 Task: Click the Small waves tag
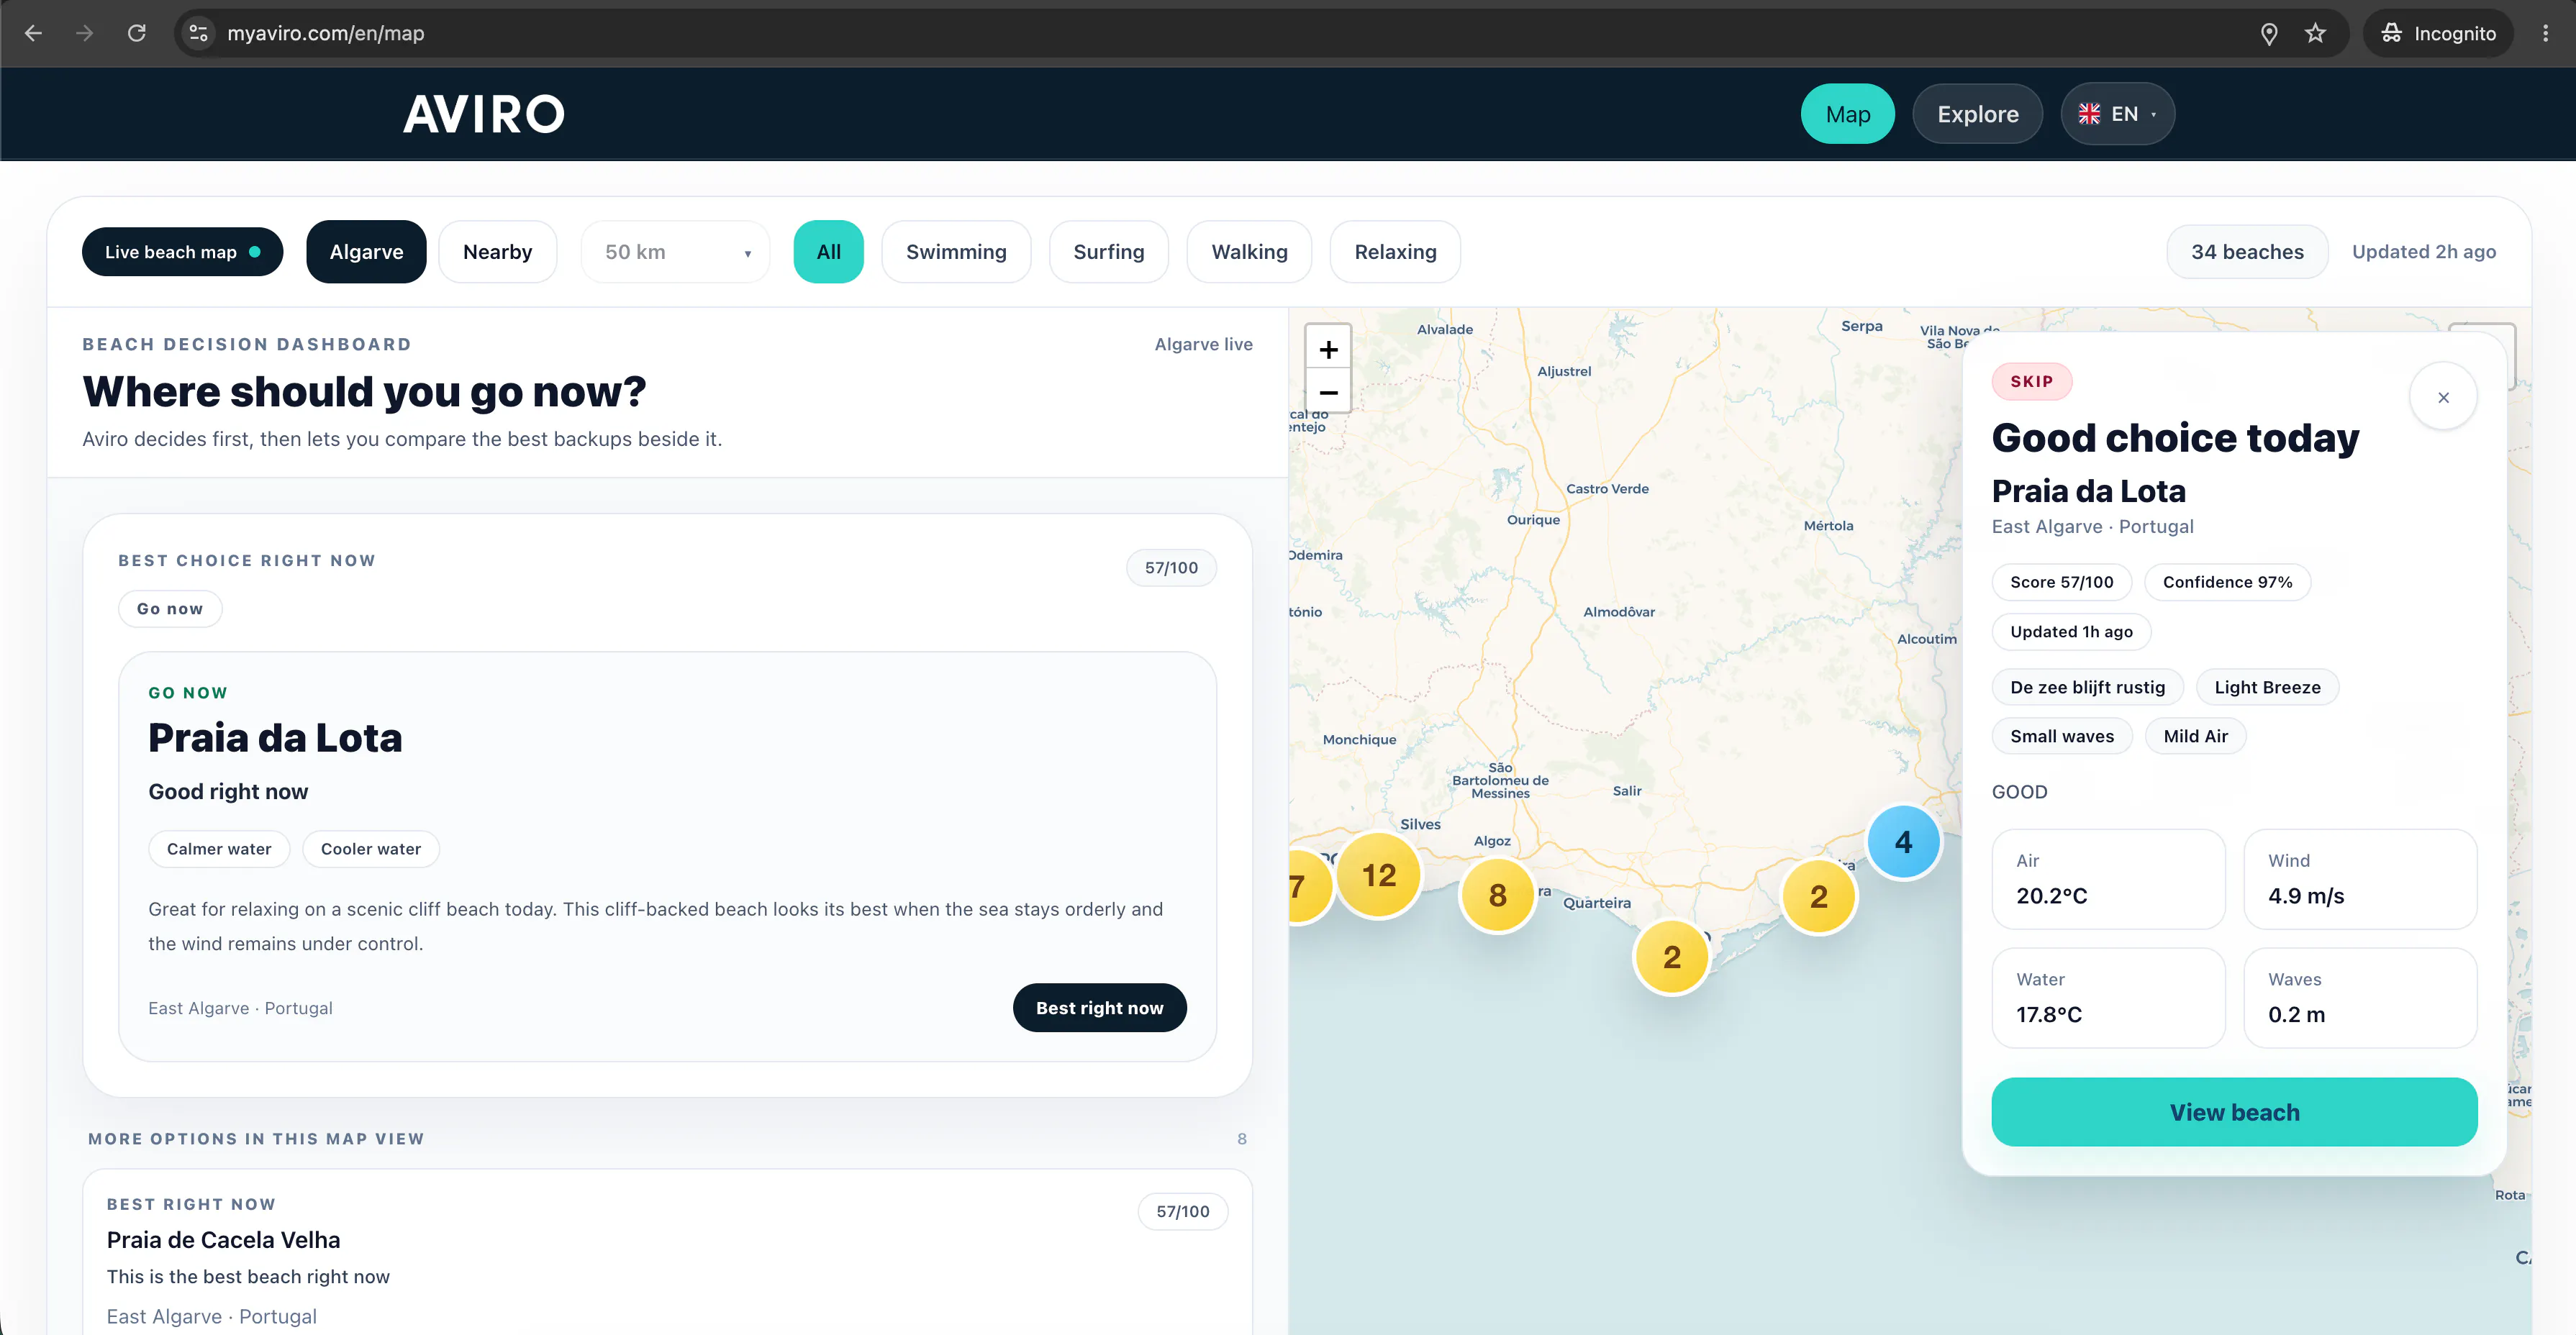click(2062, 736)
